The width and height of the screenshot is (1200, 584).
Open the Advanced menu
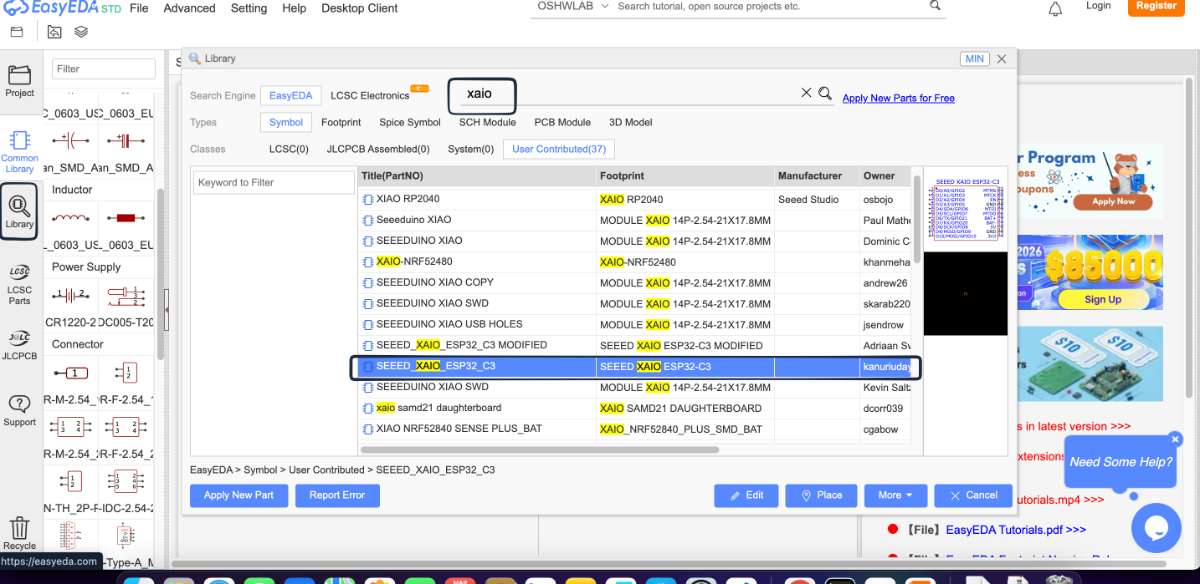[190, 8]
